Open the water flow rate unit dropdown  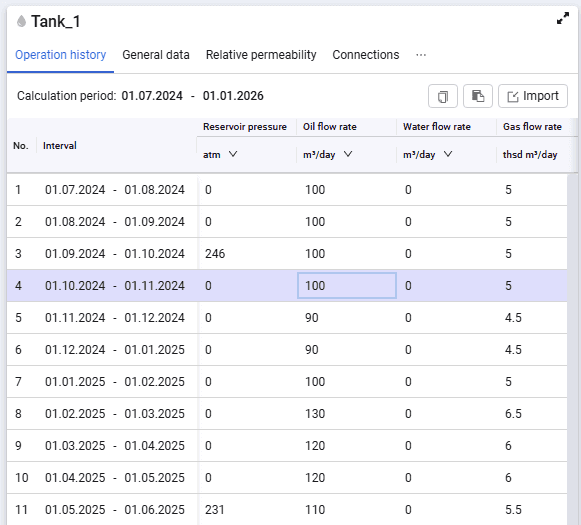click(x=448, y=154)
